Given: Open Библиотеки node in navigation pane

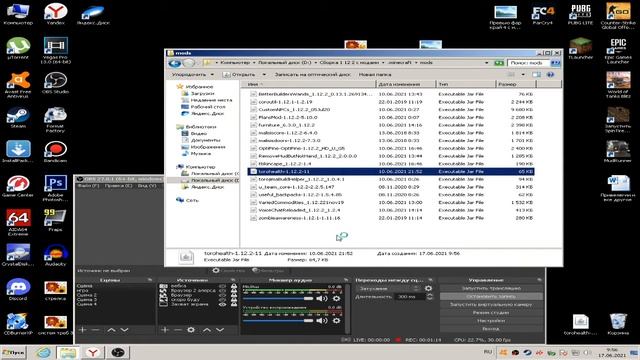Looking at the screenshot, I should click(196, 127).
